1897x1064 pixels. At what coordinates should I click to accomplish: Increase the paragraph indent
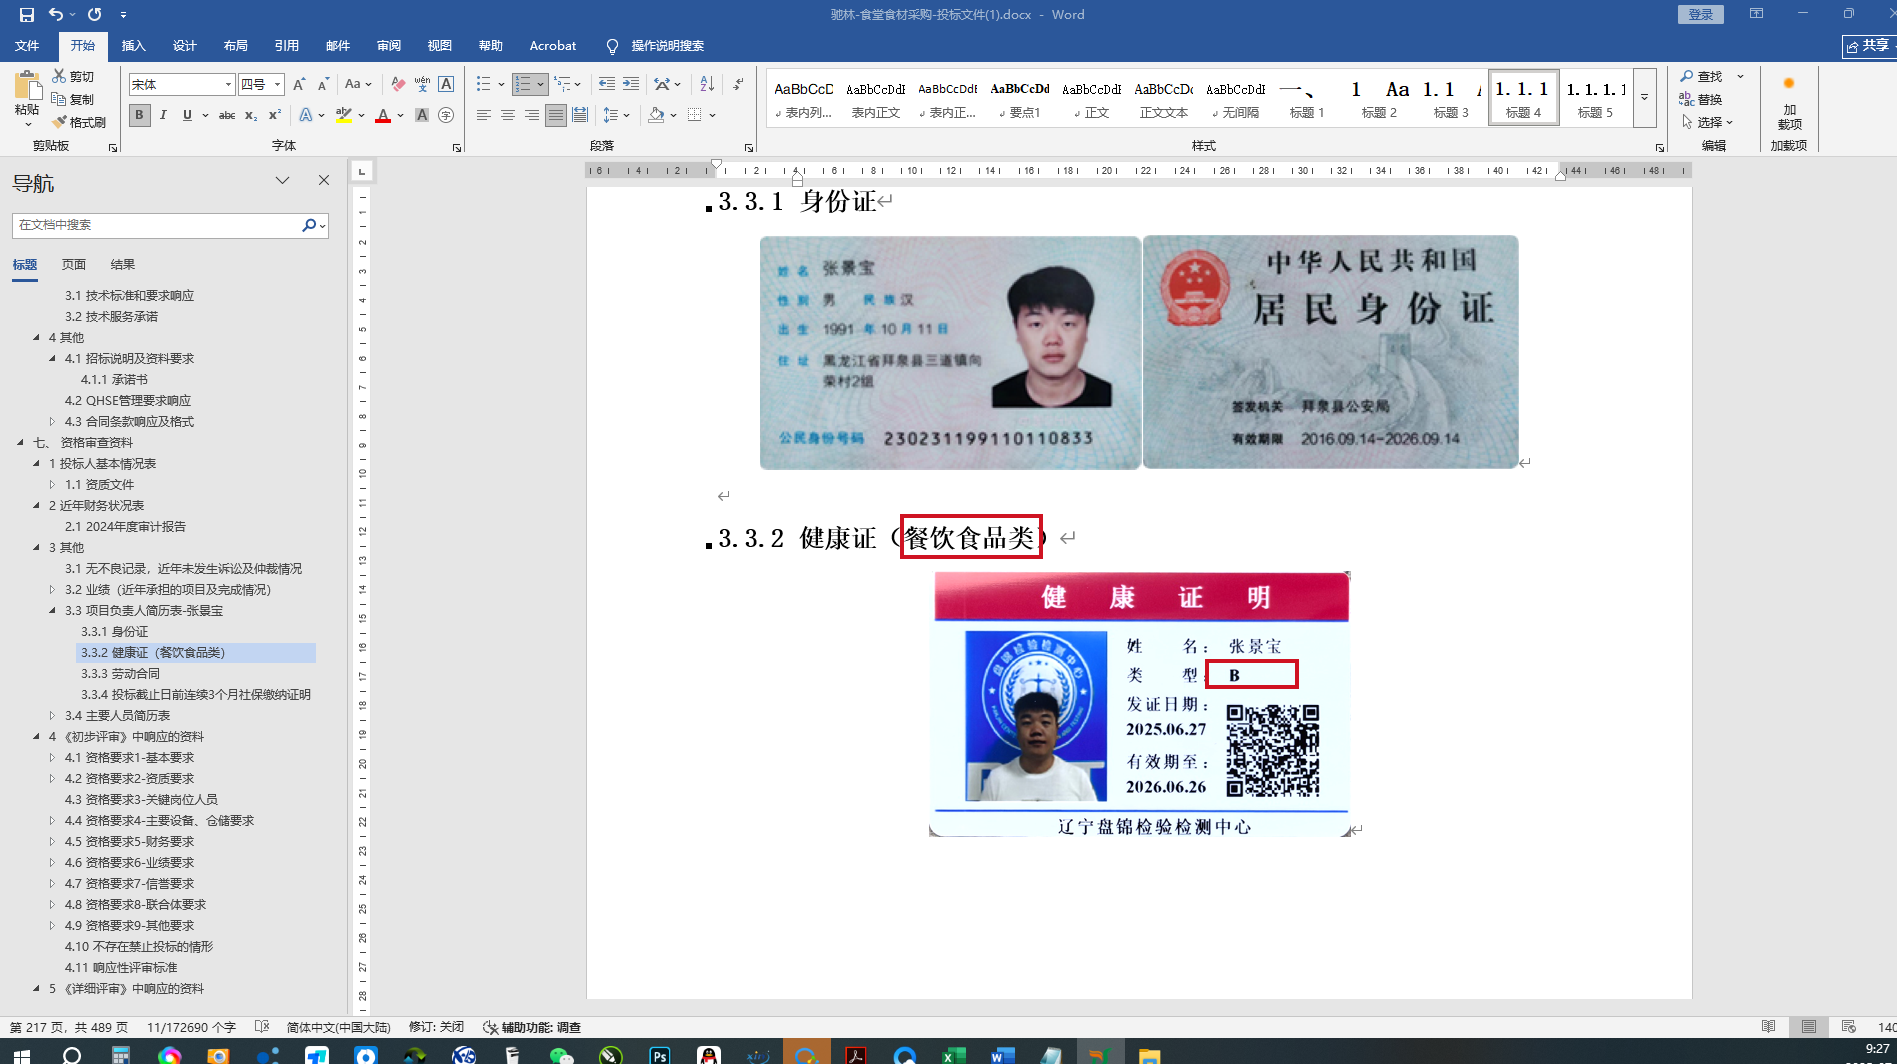pyautogui.click(x=630, y=85)
